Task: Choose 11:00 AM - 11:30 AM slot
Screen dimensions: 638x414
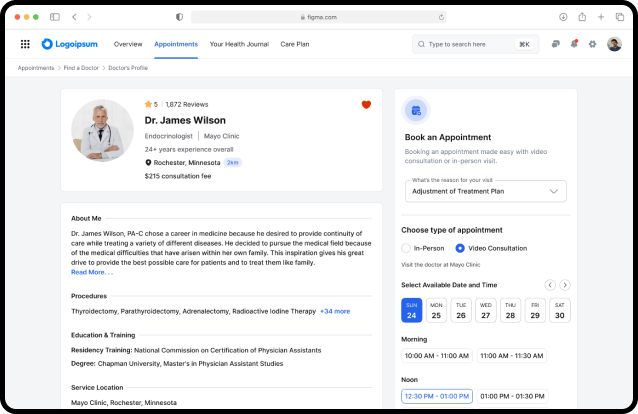Action: 511,356
